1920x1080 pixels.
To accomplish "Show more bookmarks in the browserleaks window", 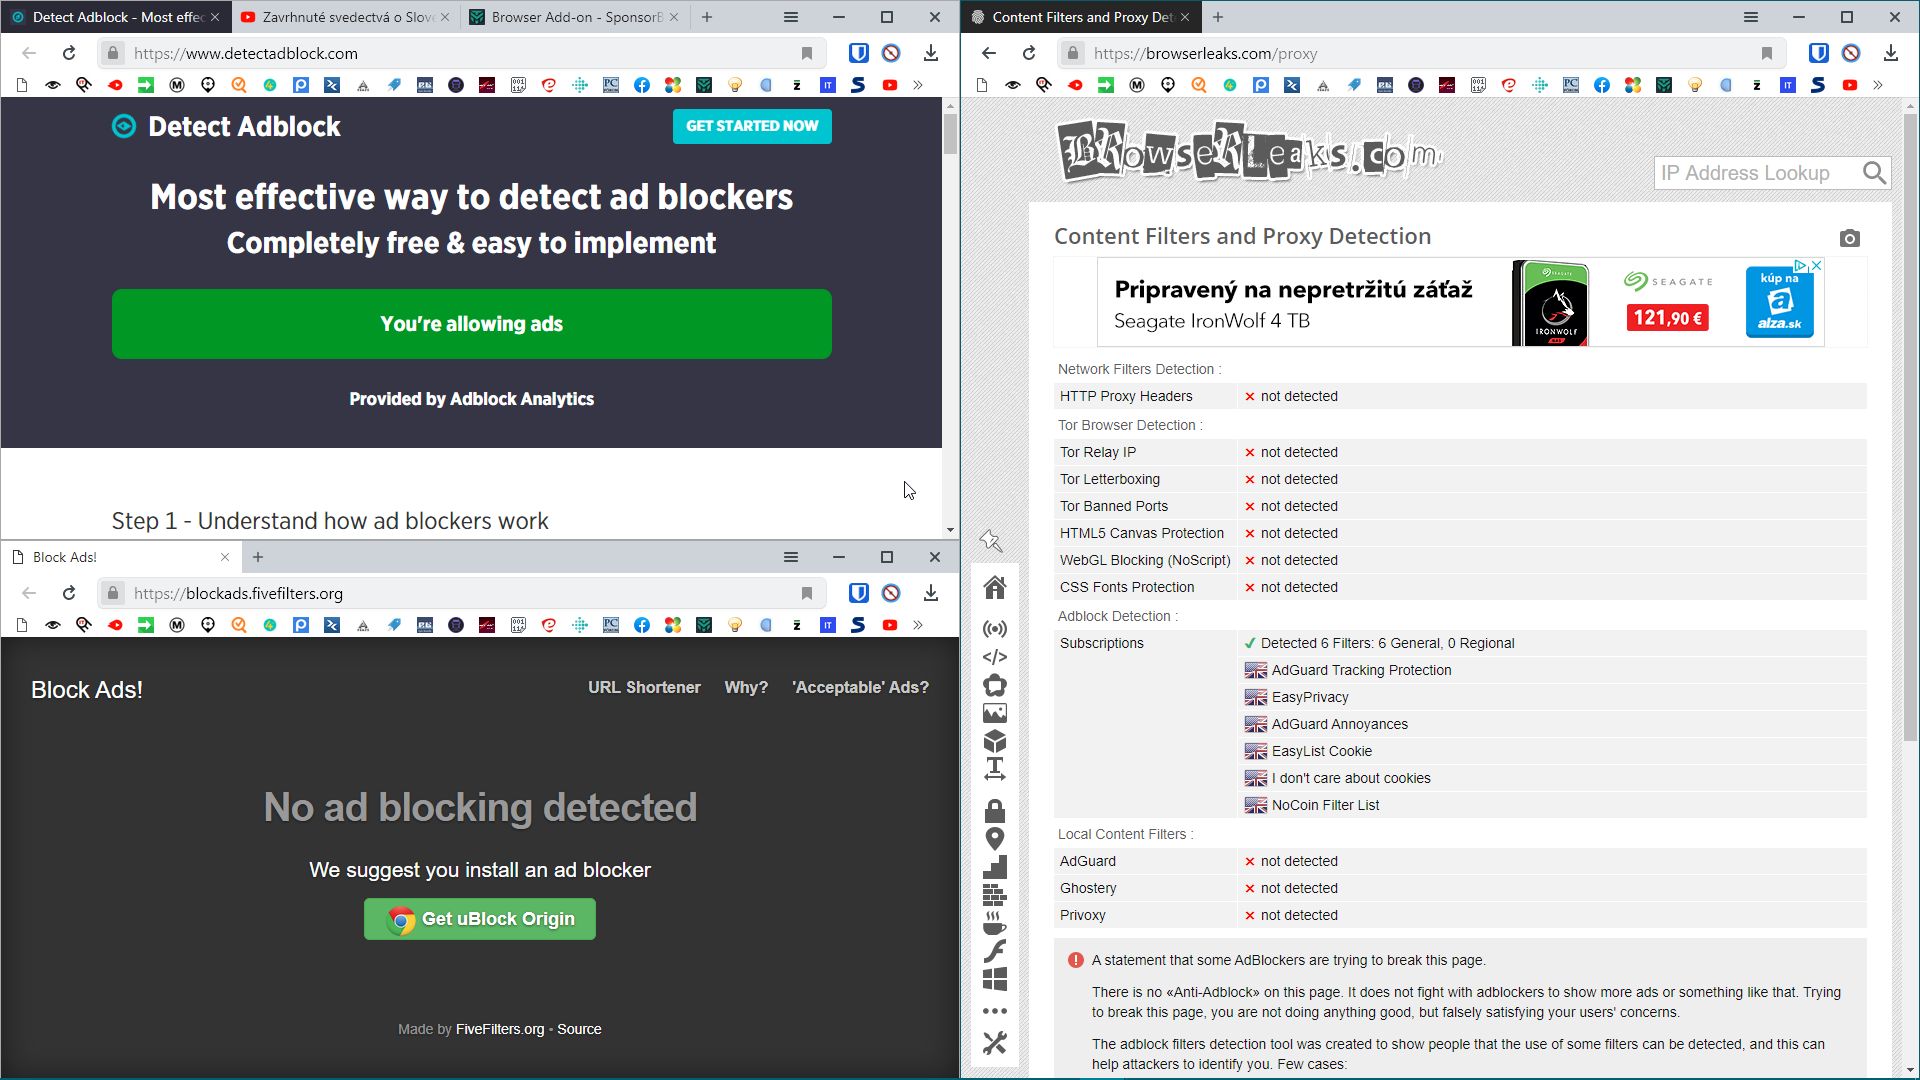I will point(1878,85).
